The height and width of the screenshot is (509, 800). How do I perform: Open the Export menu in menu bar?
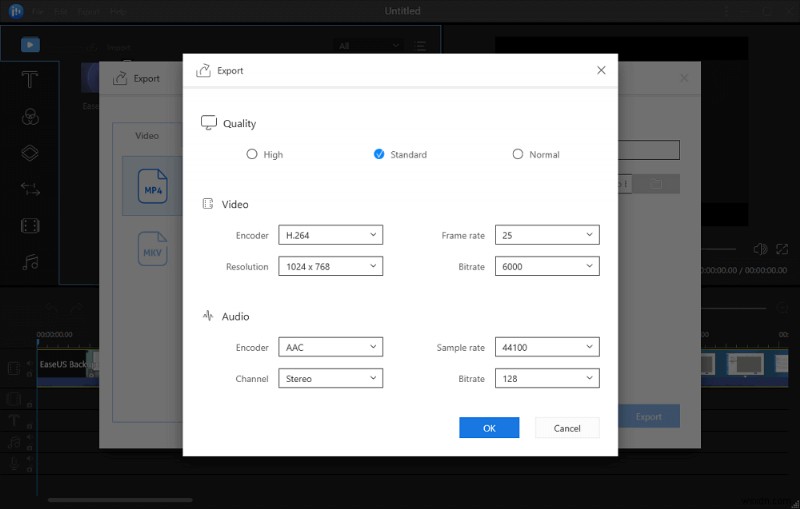88,11
